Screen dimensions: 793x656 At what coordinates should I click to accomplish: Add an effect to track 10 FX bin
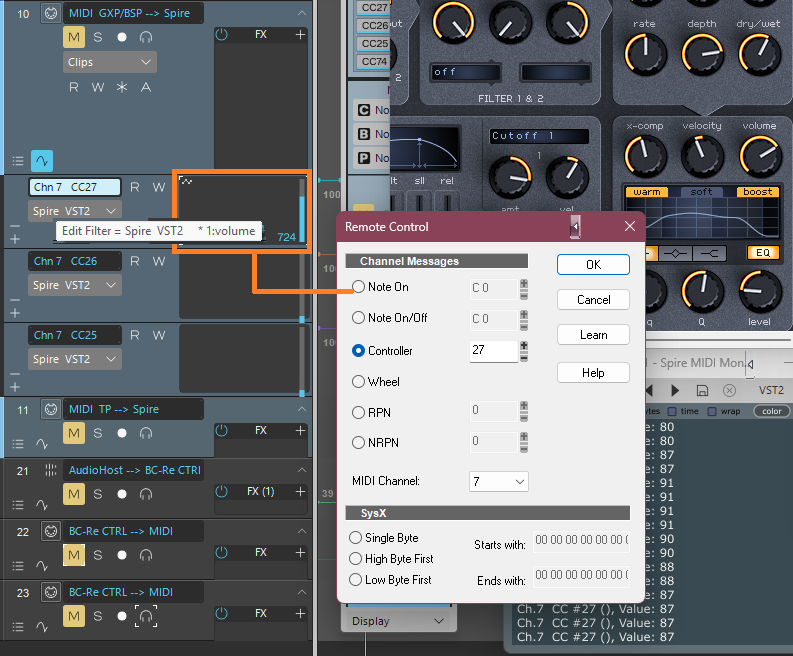pyautogui.click(x=300, y=34)
